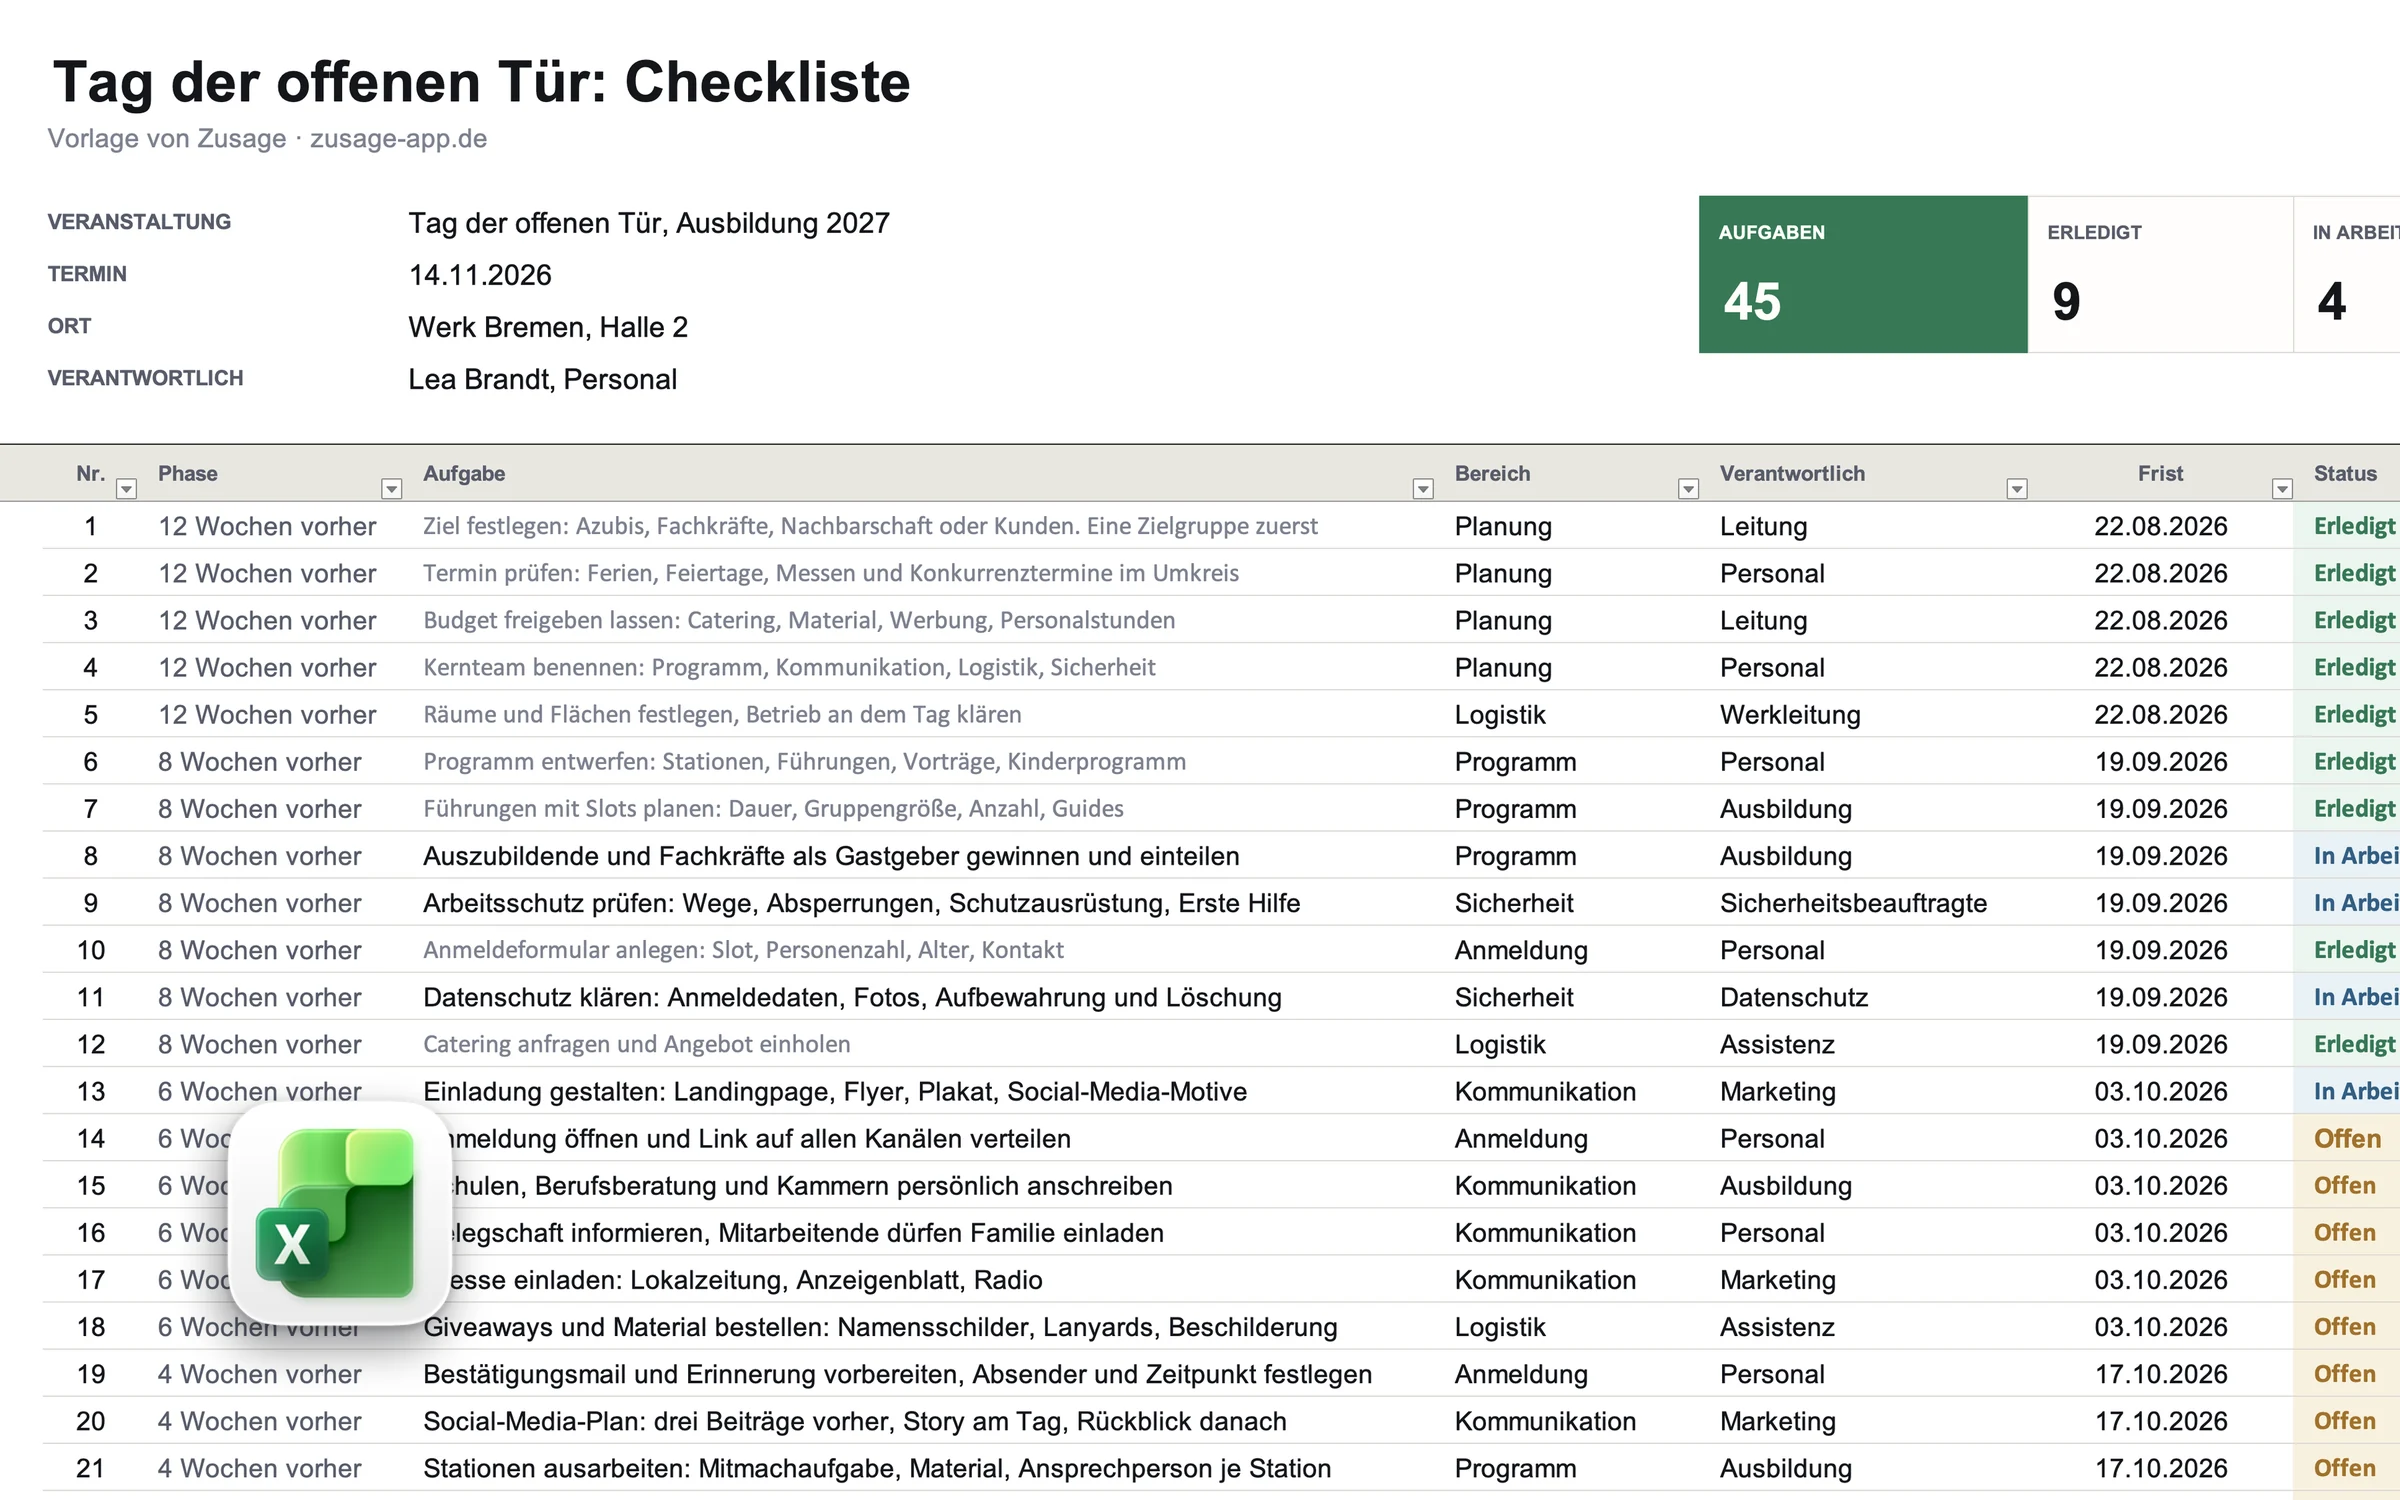Click Frist 19.09.2026 in row 12
This screenshot has height=1500, width=2400.
click(x=2161, y=1044)
